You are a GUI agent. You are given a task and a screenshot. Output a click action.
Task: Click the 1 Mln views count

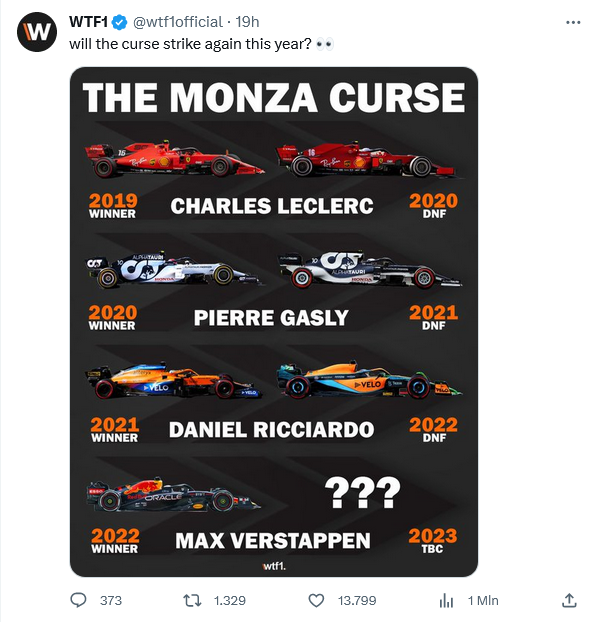(x=483, y=601)
